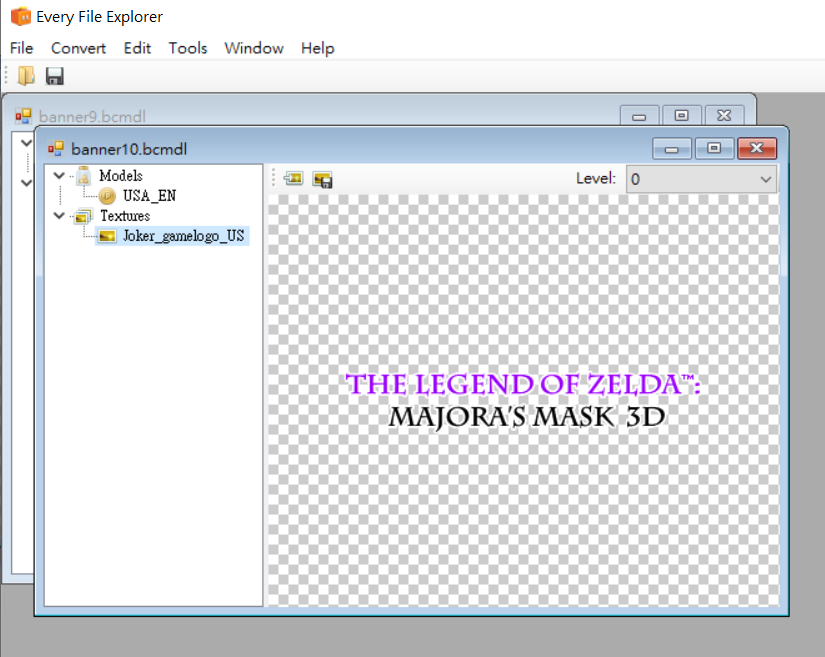Select the Textures tree node label
This screenshot has width=825, height=657.
125,216
